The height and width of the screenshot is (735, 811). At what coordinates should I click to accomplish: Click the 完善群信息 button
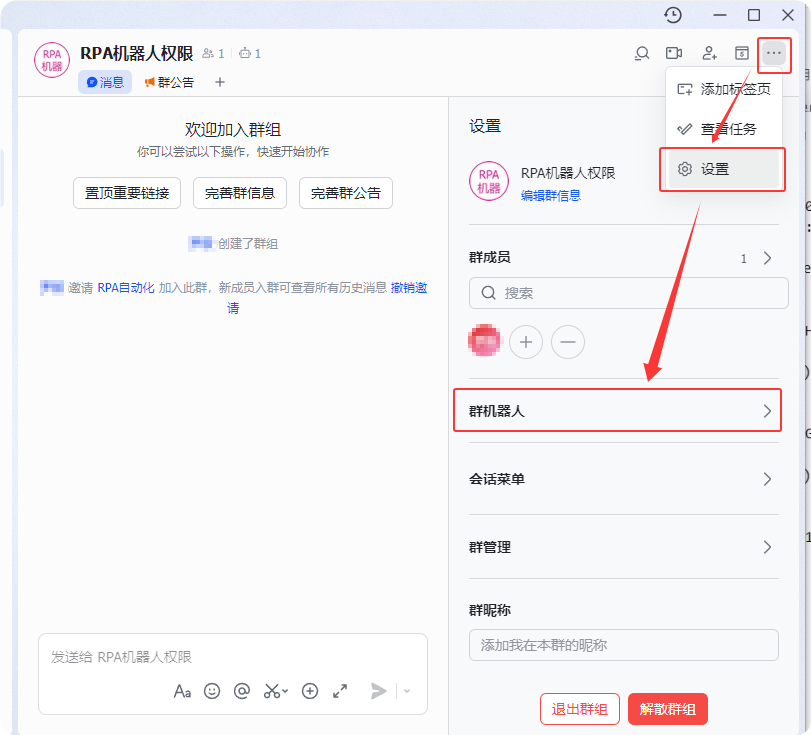point(240,193)
